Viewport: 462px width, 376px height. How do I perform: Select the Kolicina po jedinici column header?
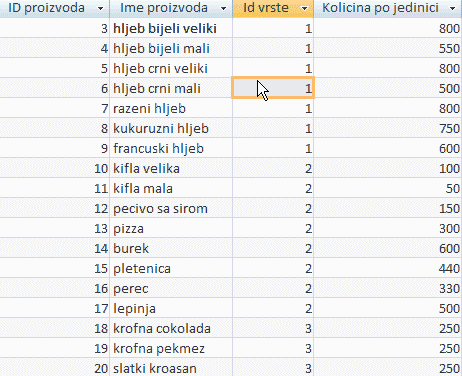click(388, 8)
